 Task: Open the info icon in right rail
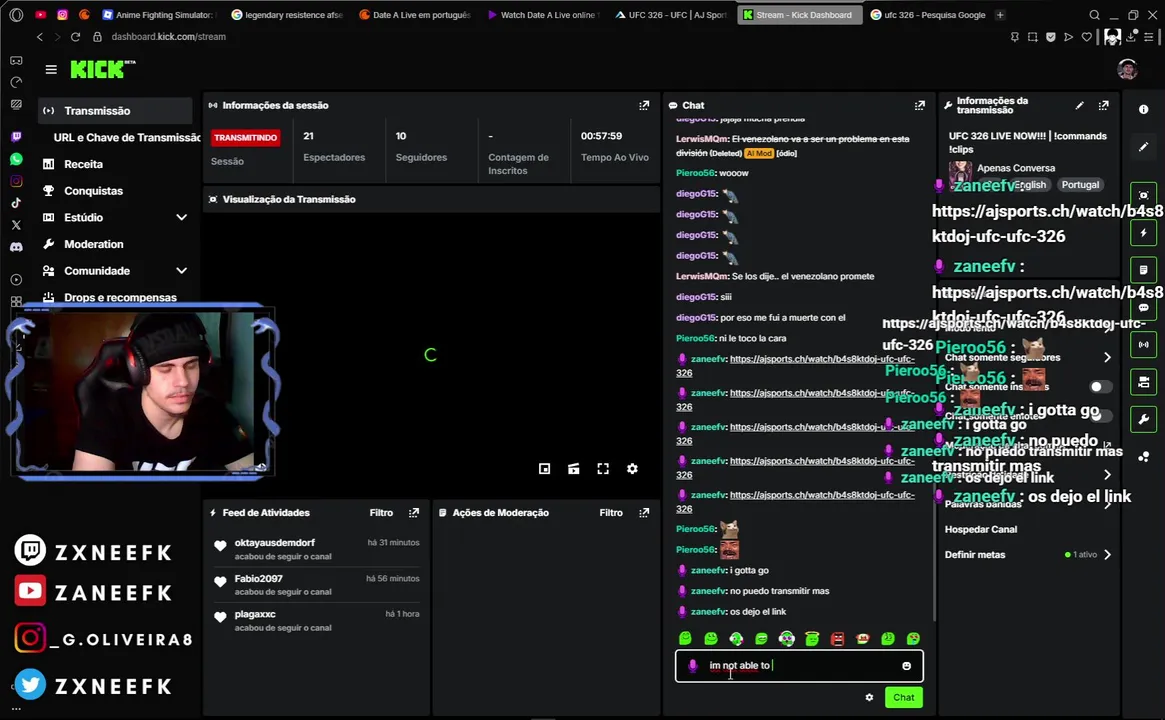[1143, 109]
